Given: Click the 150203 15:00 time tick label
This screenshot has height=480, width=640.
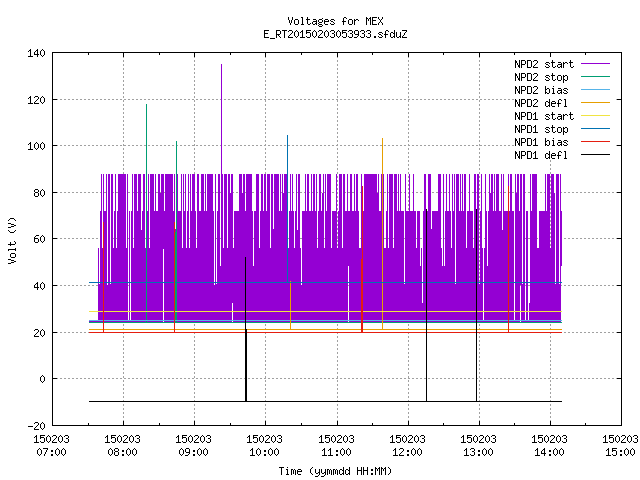Looking at the screenshot, I should click(620, 446).
